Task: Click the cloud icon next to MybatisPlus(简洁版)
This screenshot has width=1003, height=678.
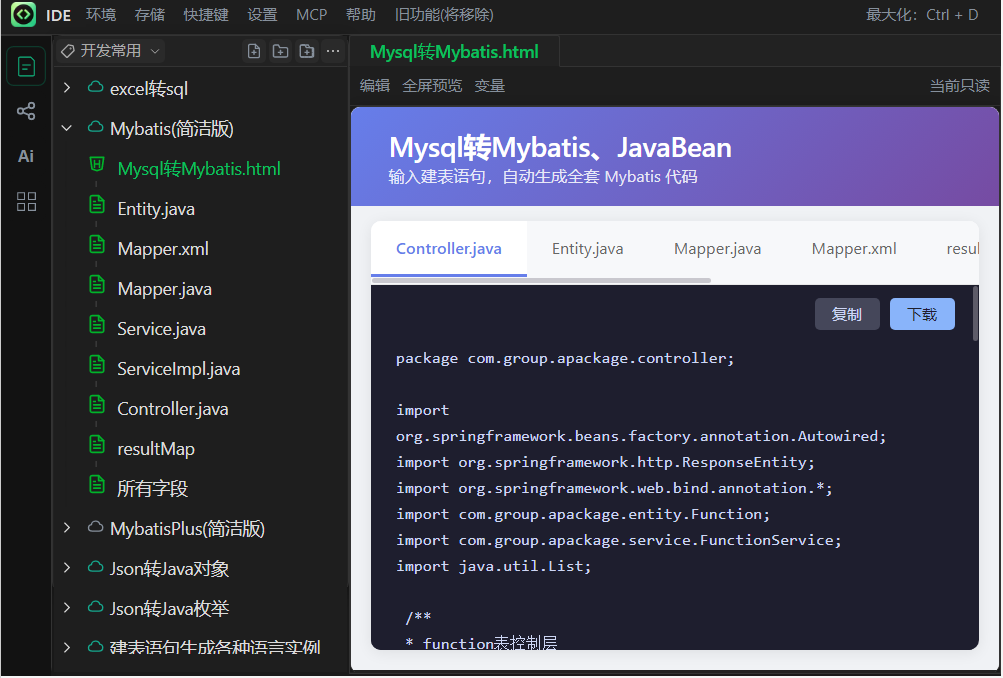Action: pos(95,527)
